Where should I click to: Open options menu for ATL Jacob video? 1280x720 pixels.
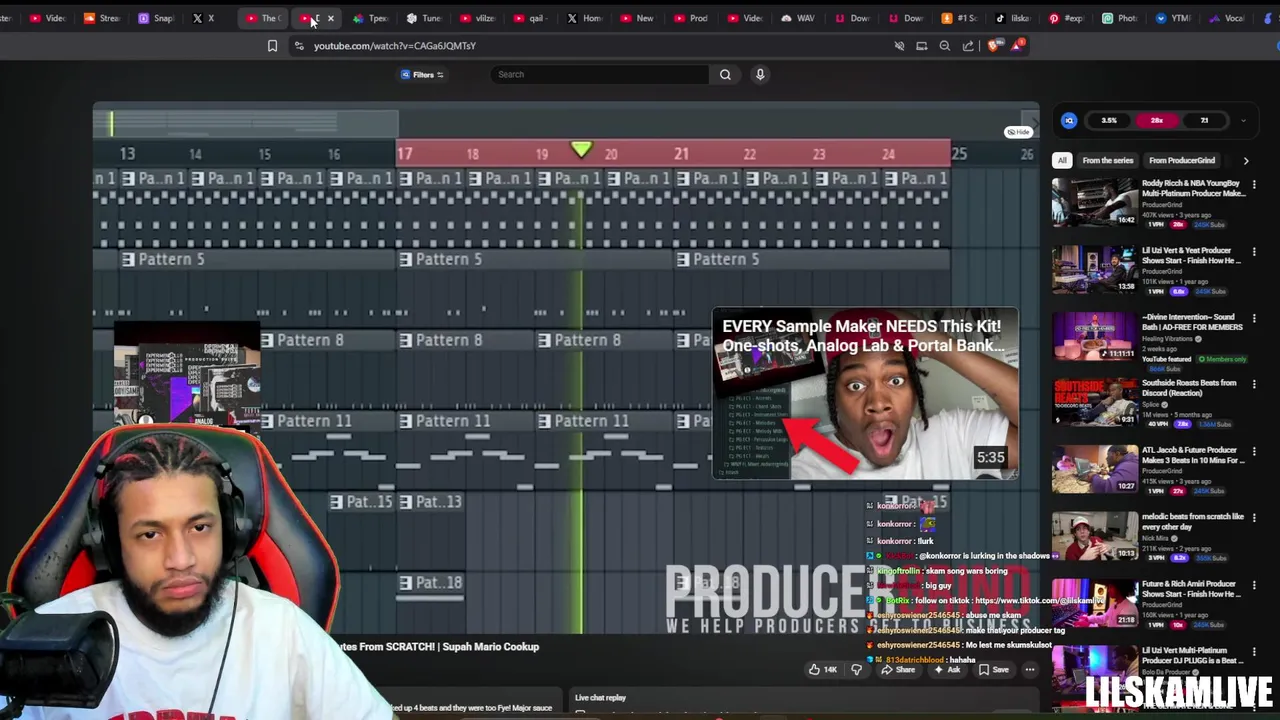(1254, 452)
